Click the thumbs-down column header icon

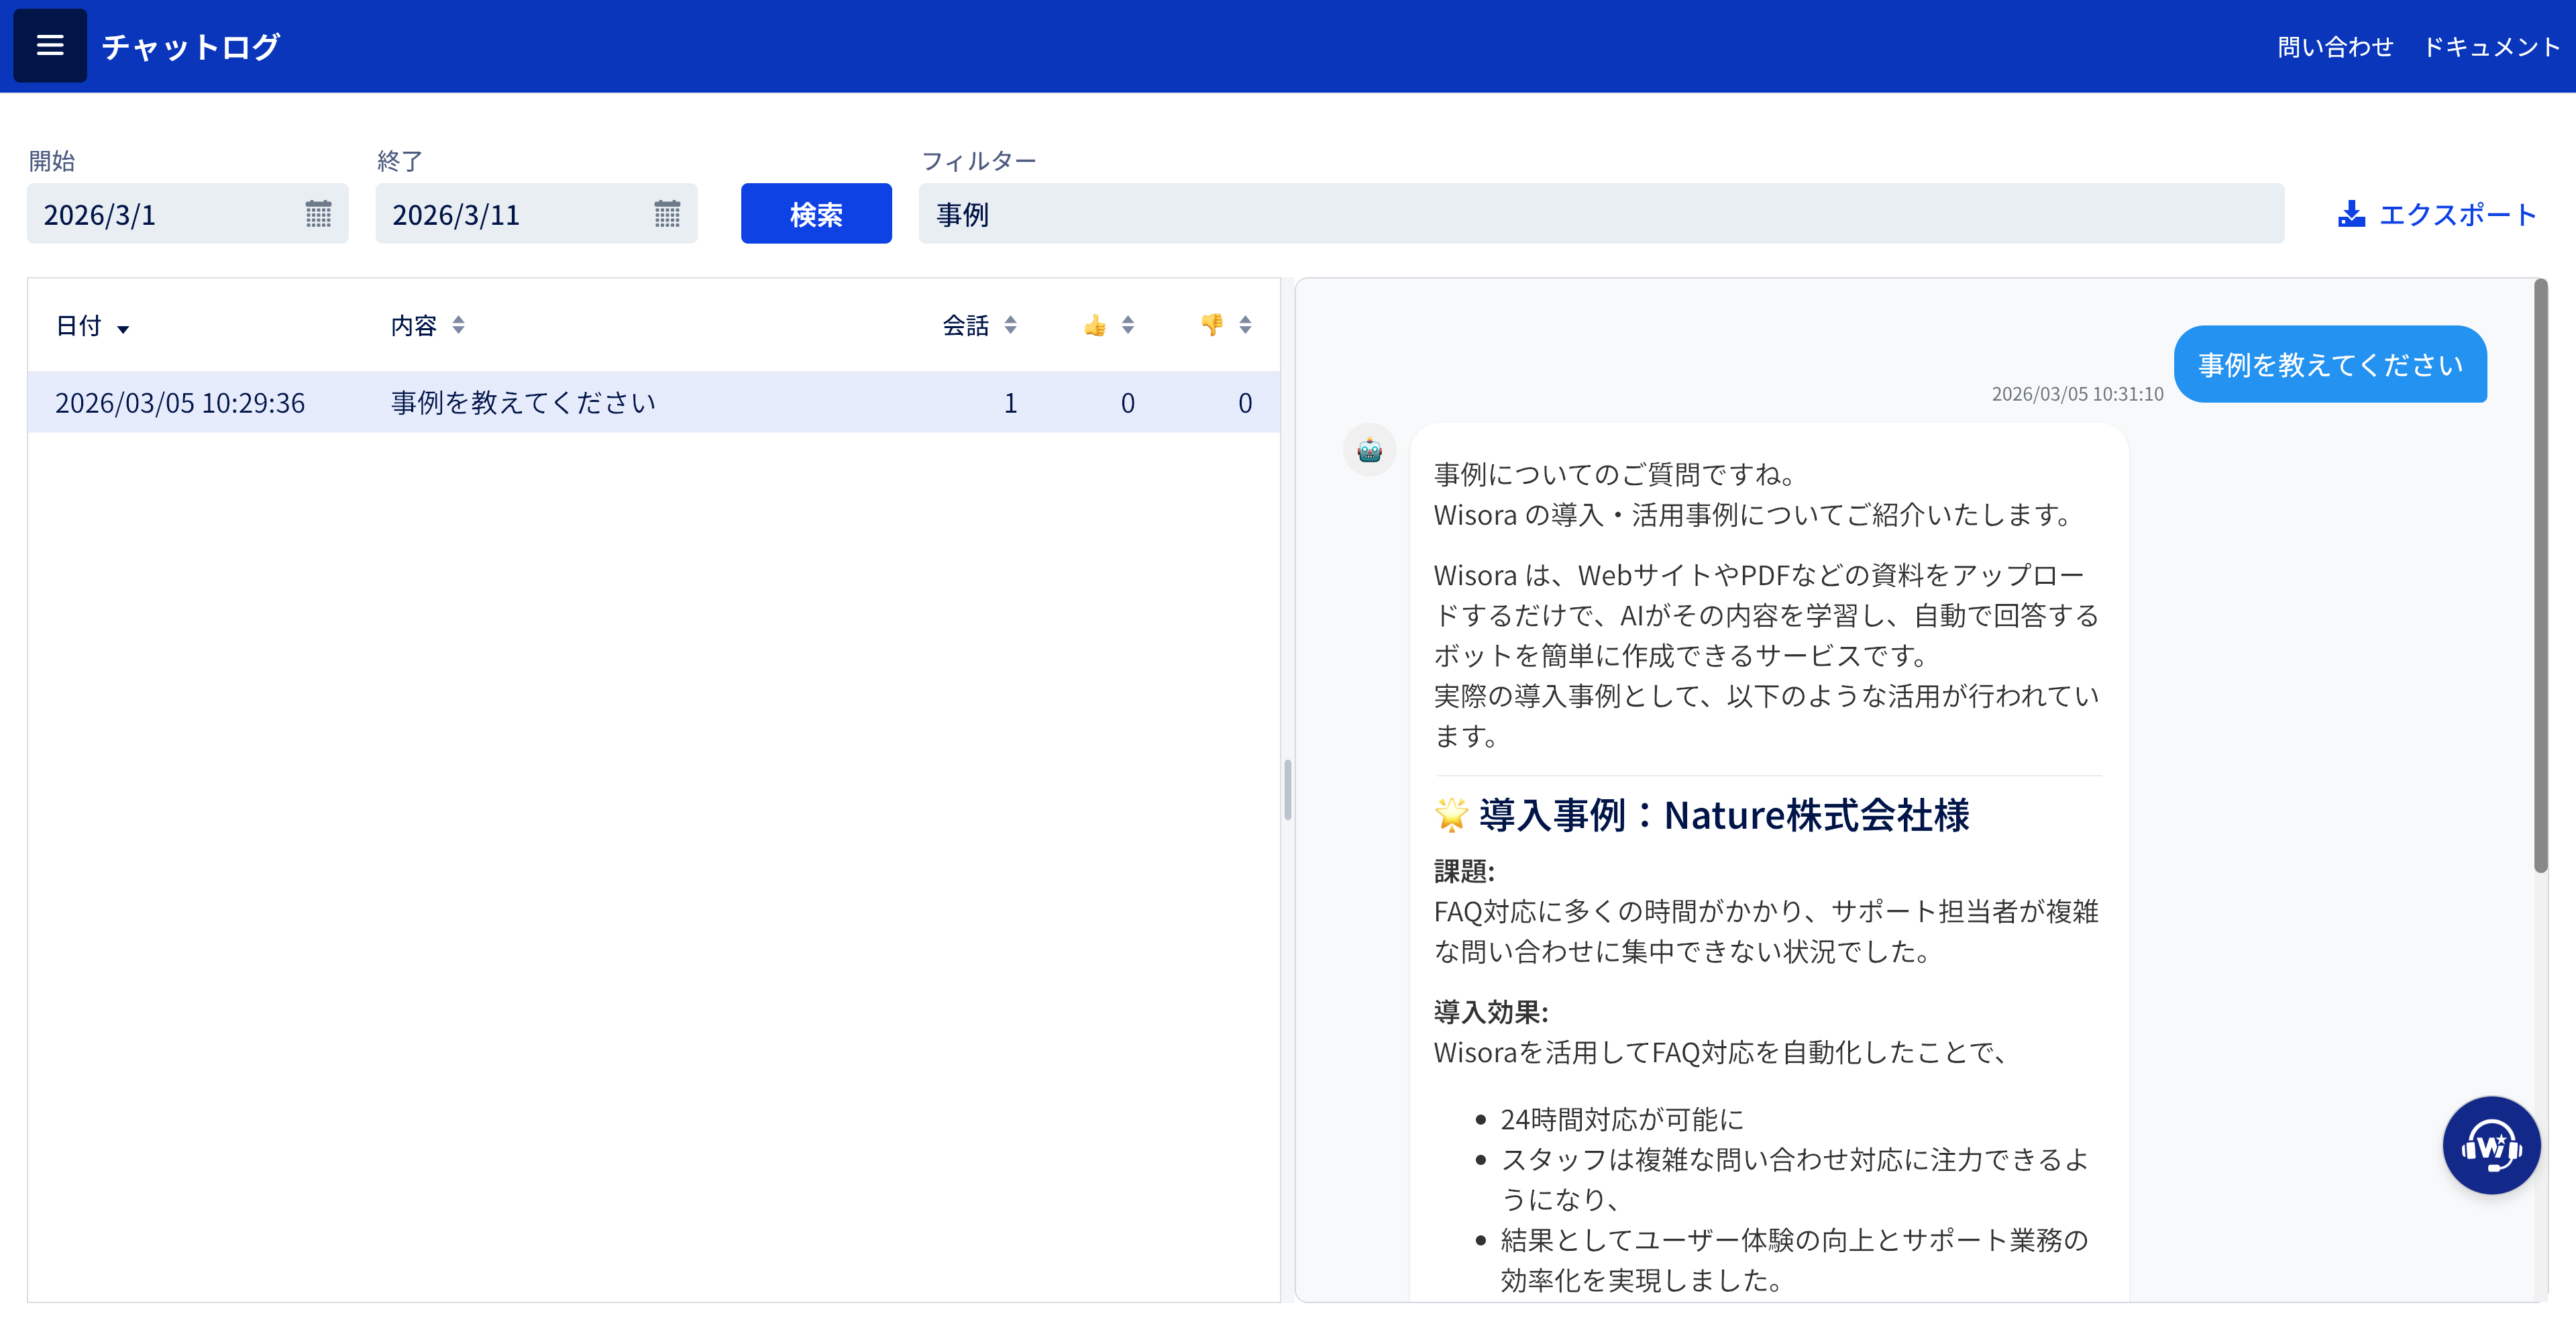(x=1212, y=325)
